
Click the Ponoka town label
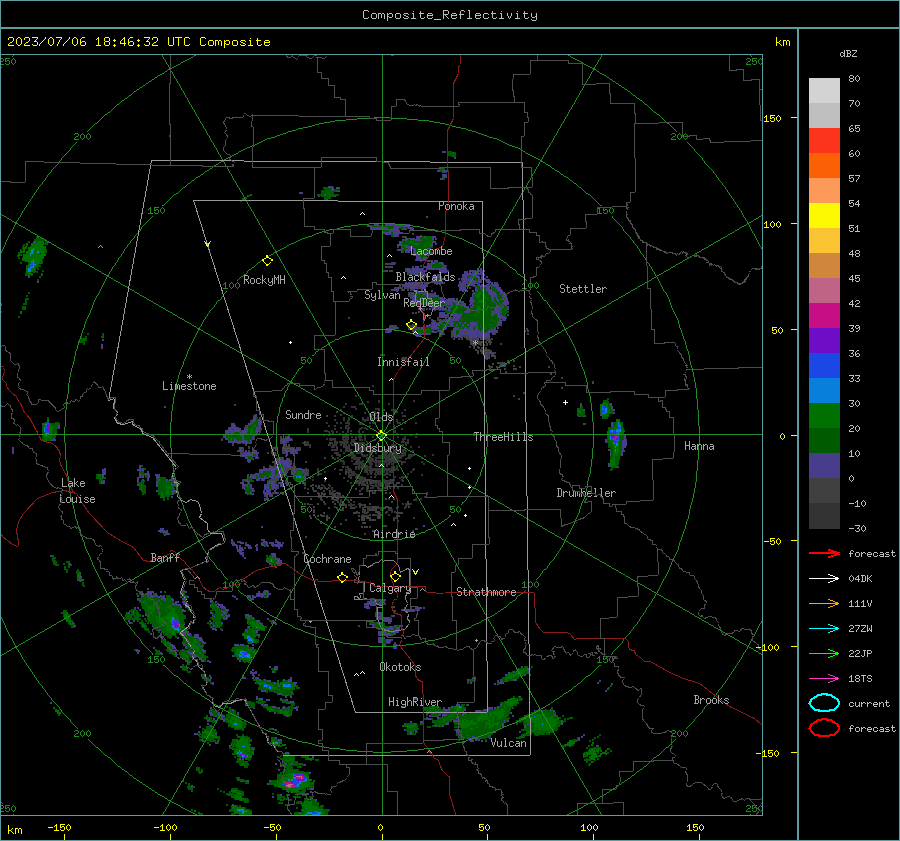(x=456, y=206)
